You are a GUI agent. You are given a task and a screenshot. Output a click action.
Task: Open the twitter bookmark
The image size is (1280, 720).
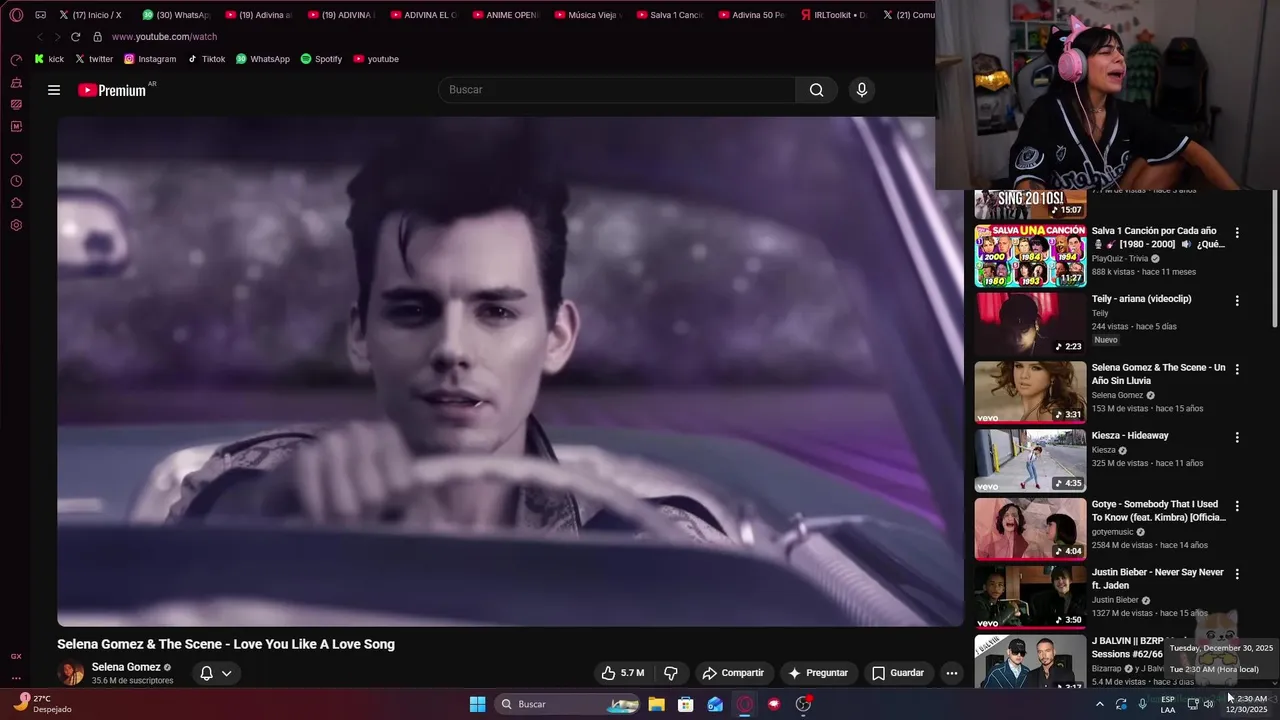pyautogui.click(x=94, y=59)
